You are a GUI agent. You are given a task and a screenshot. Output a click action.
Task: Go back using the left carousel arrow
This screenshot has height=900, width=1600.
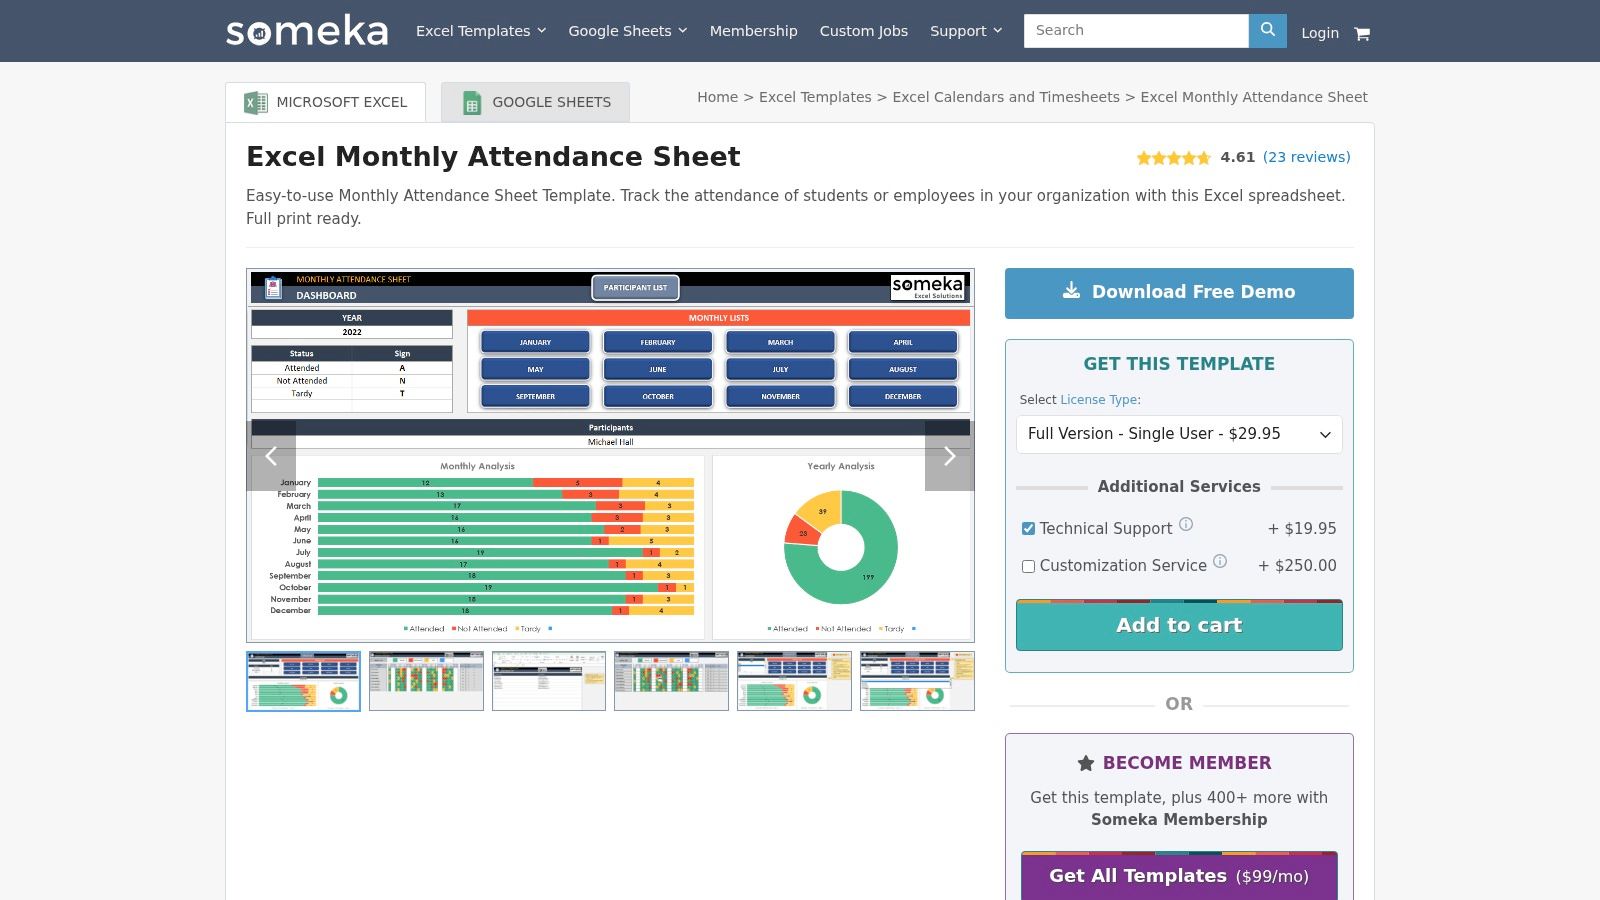click(271, 456)
